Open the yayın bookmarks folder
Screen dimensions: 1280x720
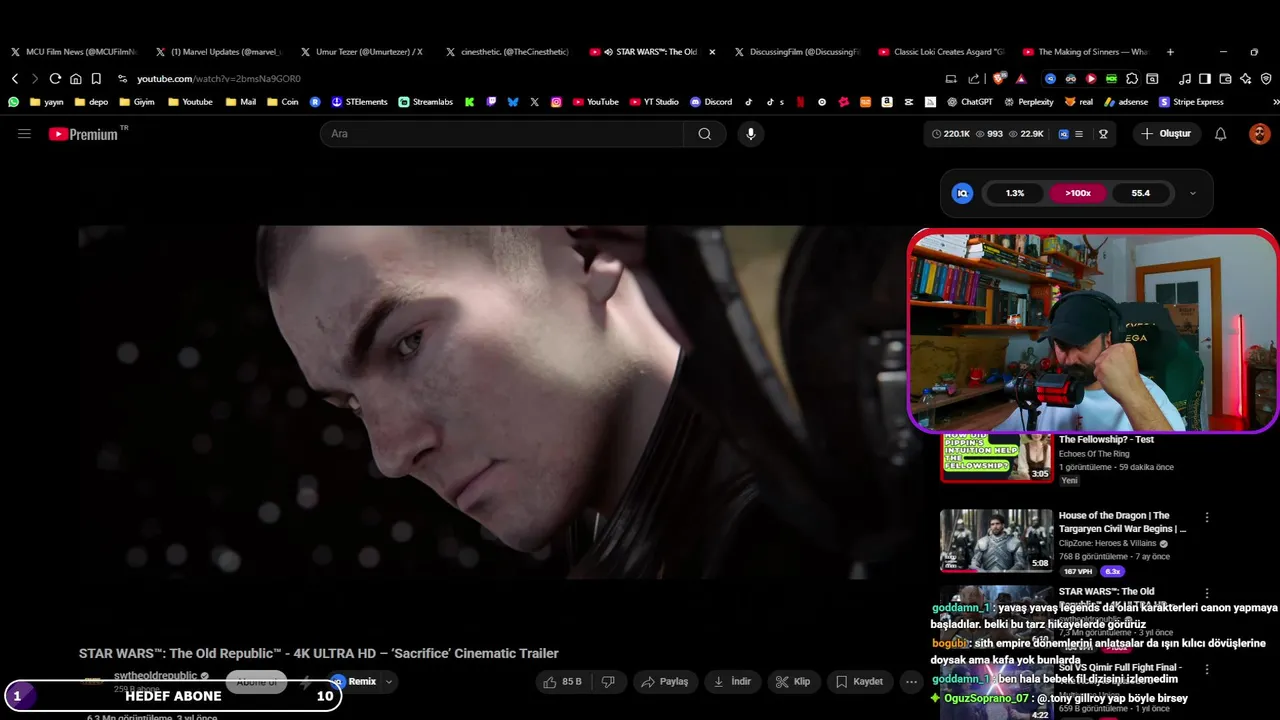pyautogui.click(x=47, y=101)
